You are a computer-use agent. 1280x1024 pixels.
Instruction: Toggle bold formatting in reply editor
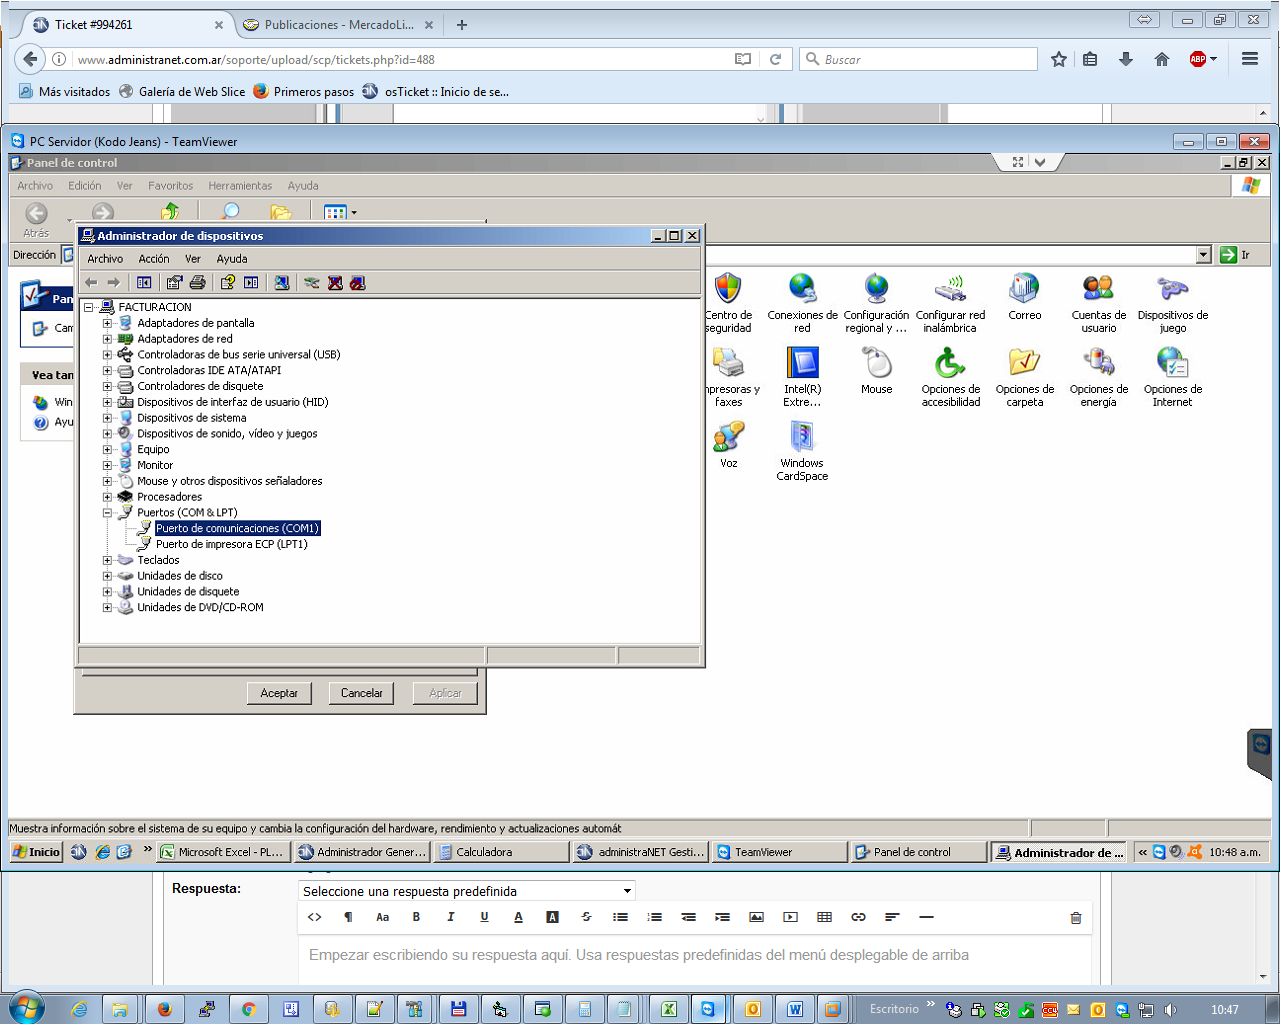point(416,917)
